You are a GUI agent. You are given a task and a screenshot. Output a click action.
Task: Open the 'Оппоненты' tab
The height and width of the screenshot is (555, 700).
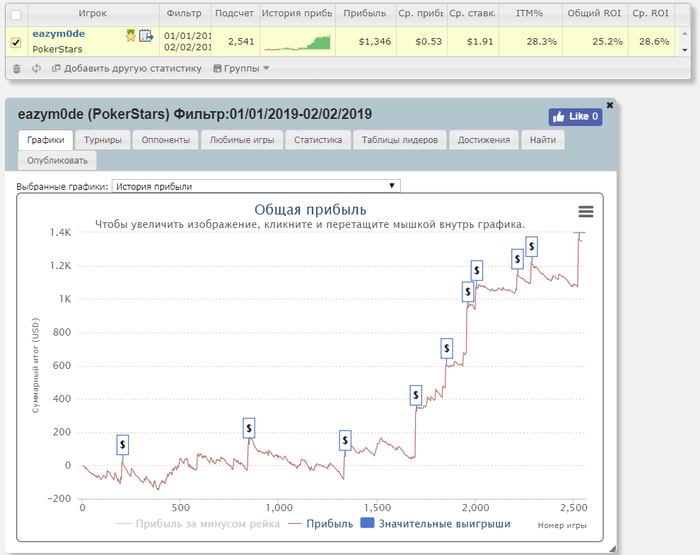(166, 140)
